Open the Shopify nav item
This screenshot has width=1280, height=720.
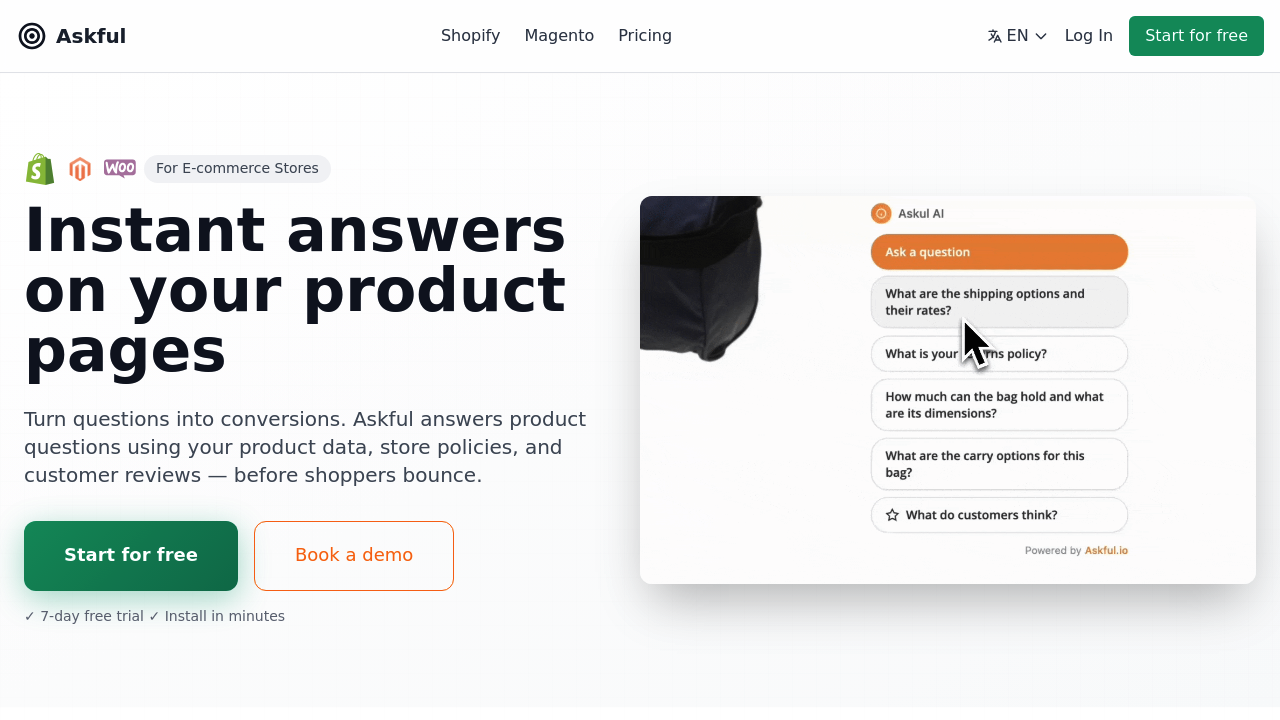tap(470, 36)
